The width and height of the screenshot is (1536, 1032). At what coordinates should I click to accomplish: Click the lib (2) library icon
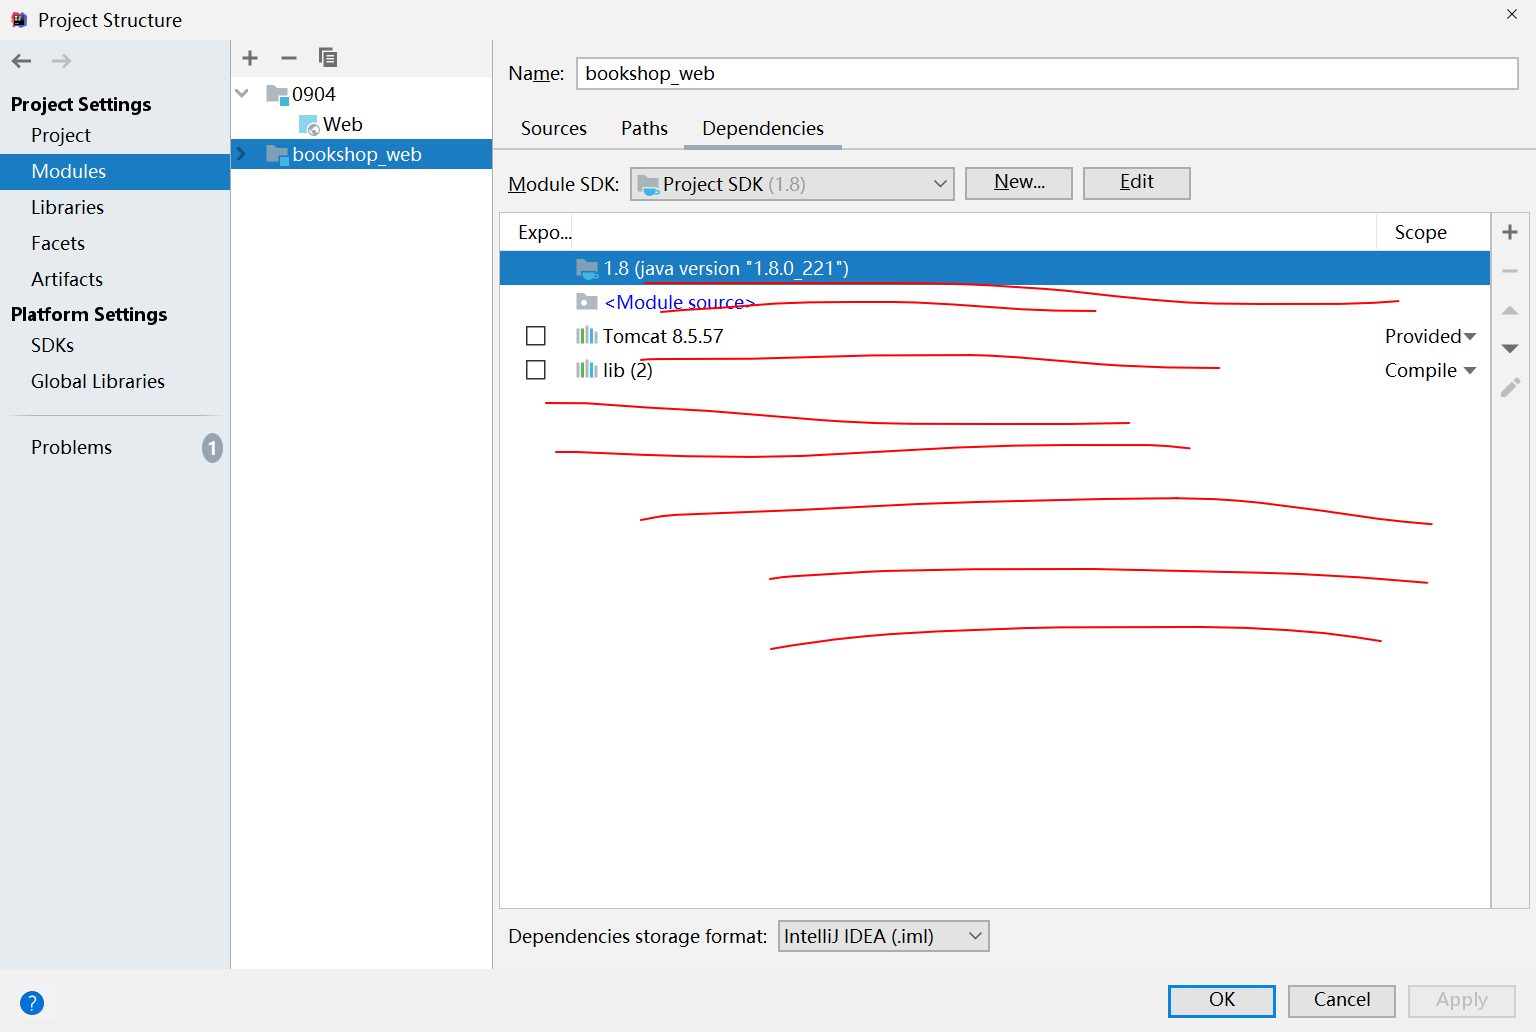tap(586, 370)
